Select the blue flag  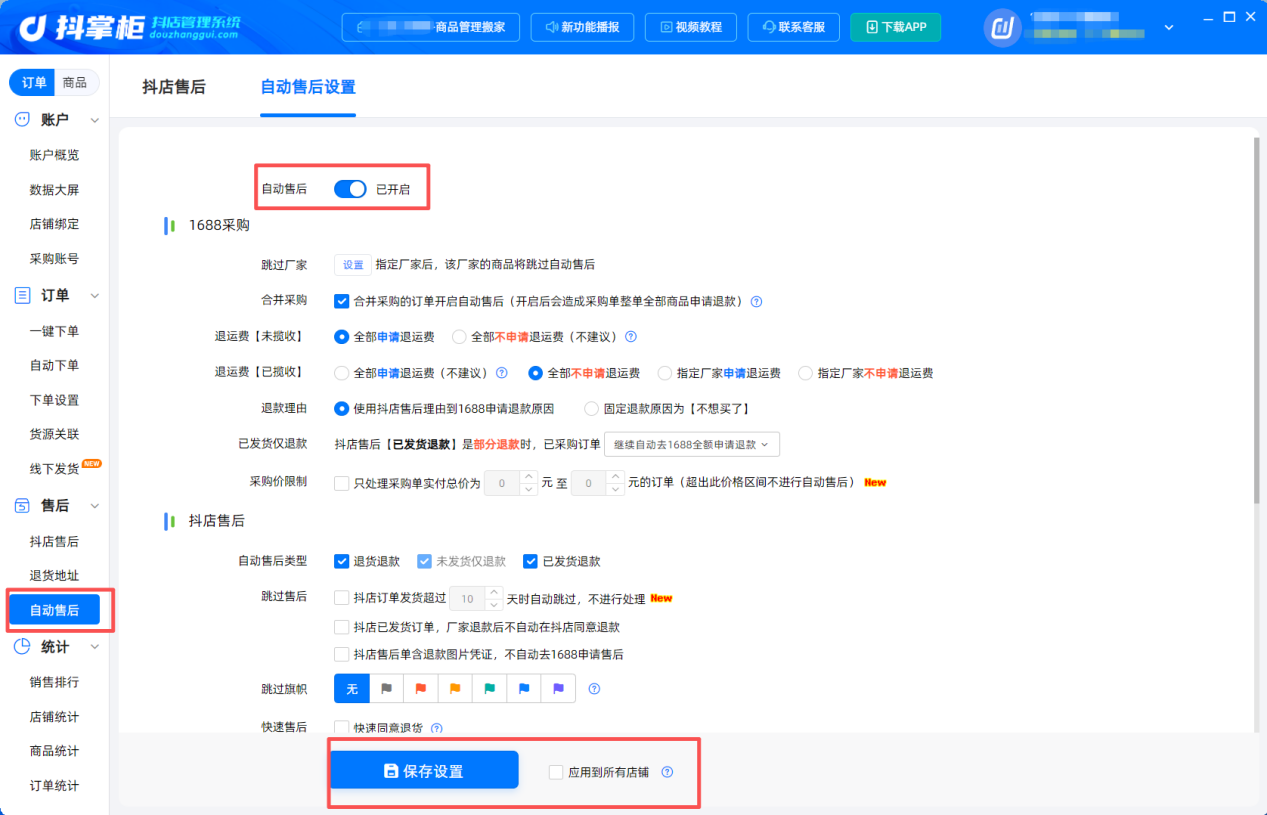[x=524, y=689]
